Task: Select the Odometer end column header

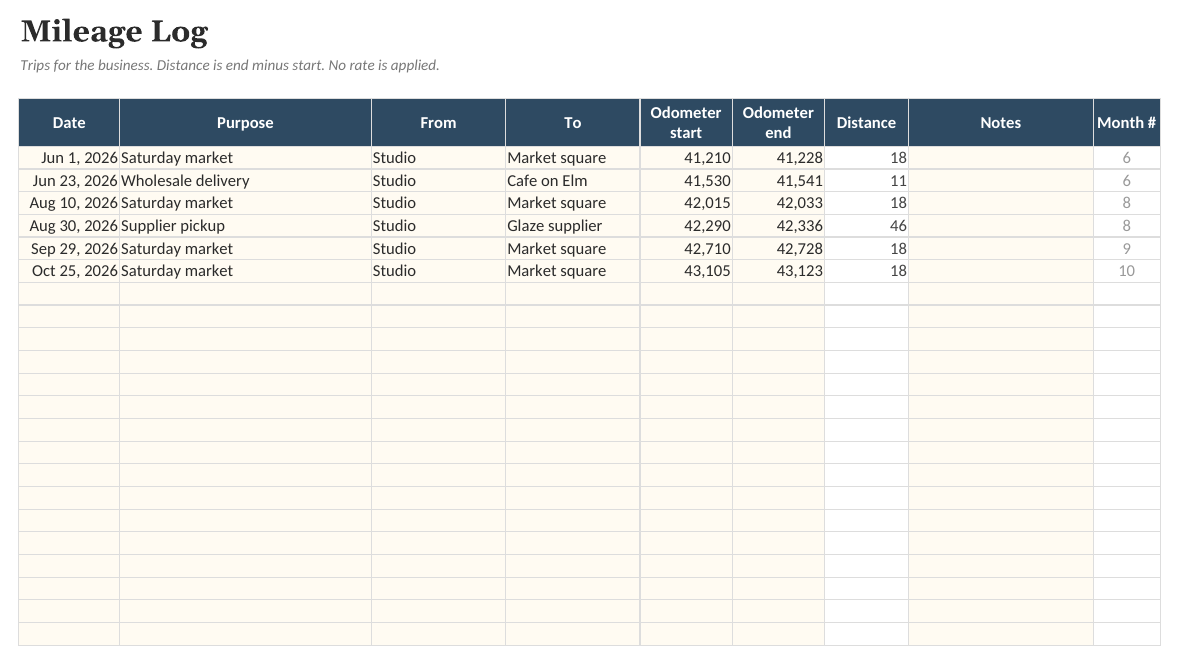Action: pyautogui.click(x=778, y=123)
